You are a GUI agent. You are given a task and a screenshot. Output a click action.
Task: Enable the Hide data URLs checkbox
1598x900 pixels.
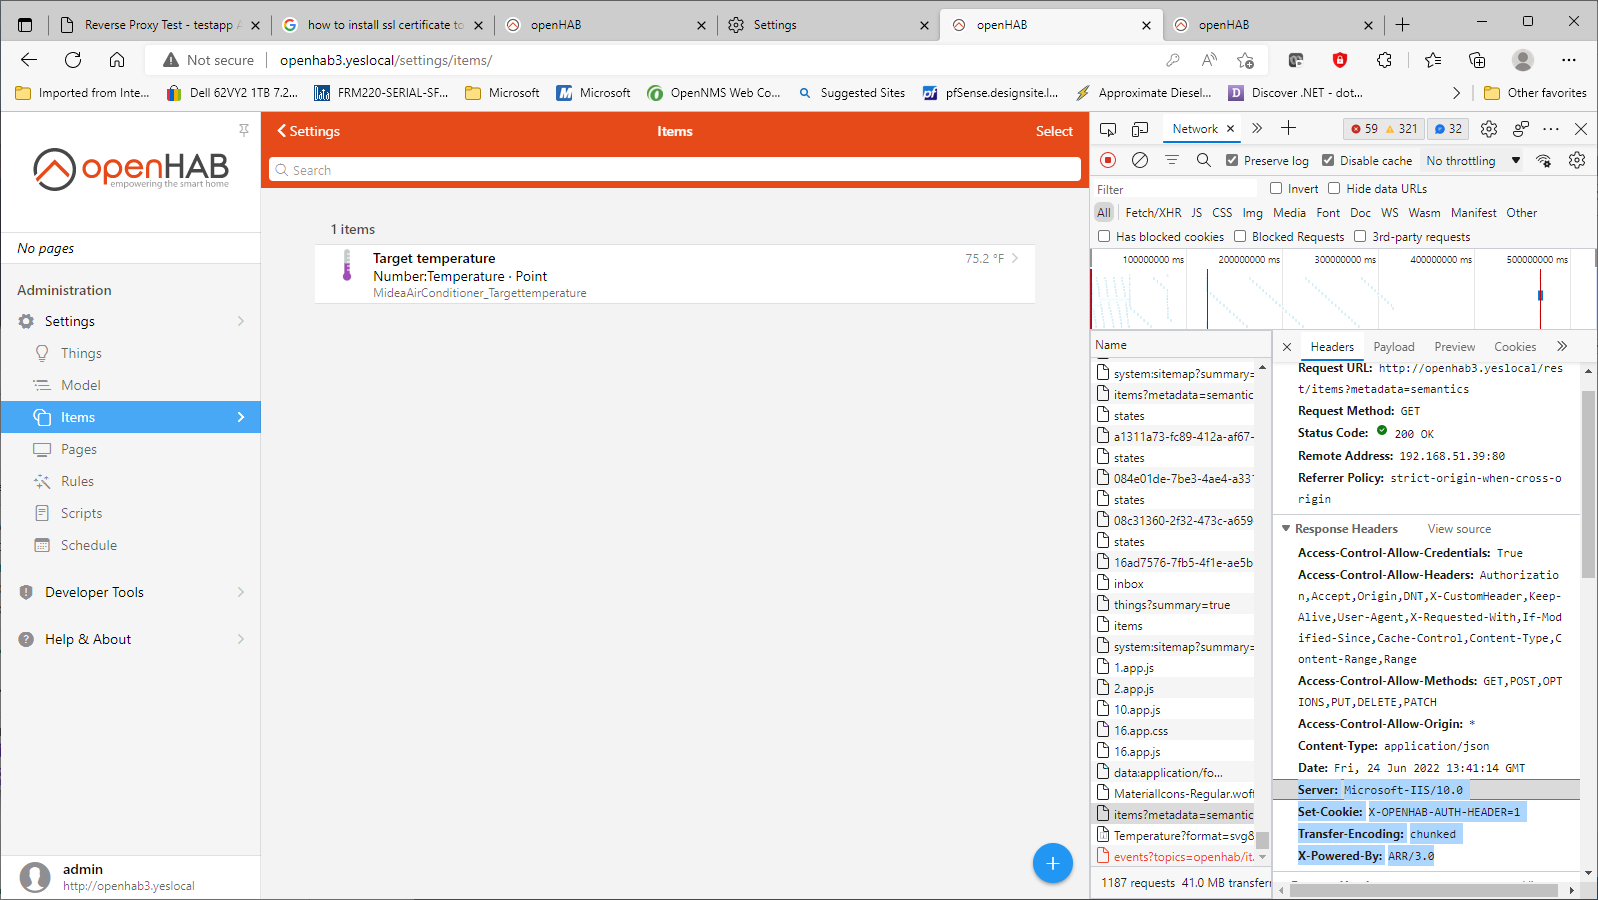[x=1334, y=188]
